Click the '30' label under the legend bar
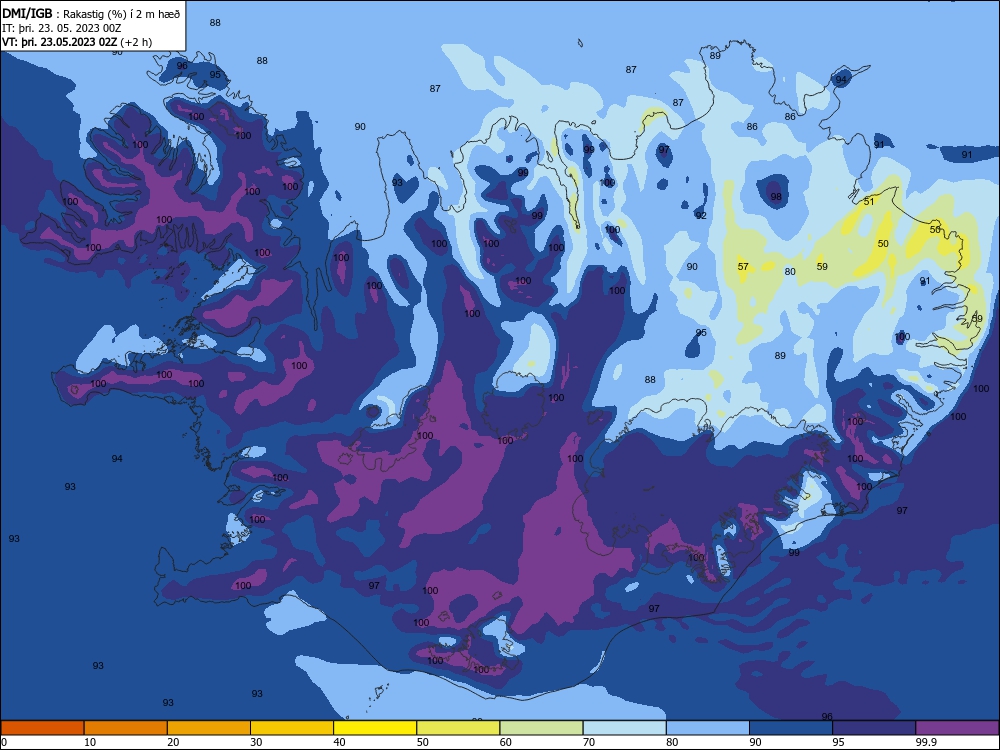1000x750 pixels. (x=256, y=742)
